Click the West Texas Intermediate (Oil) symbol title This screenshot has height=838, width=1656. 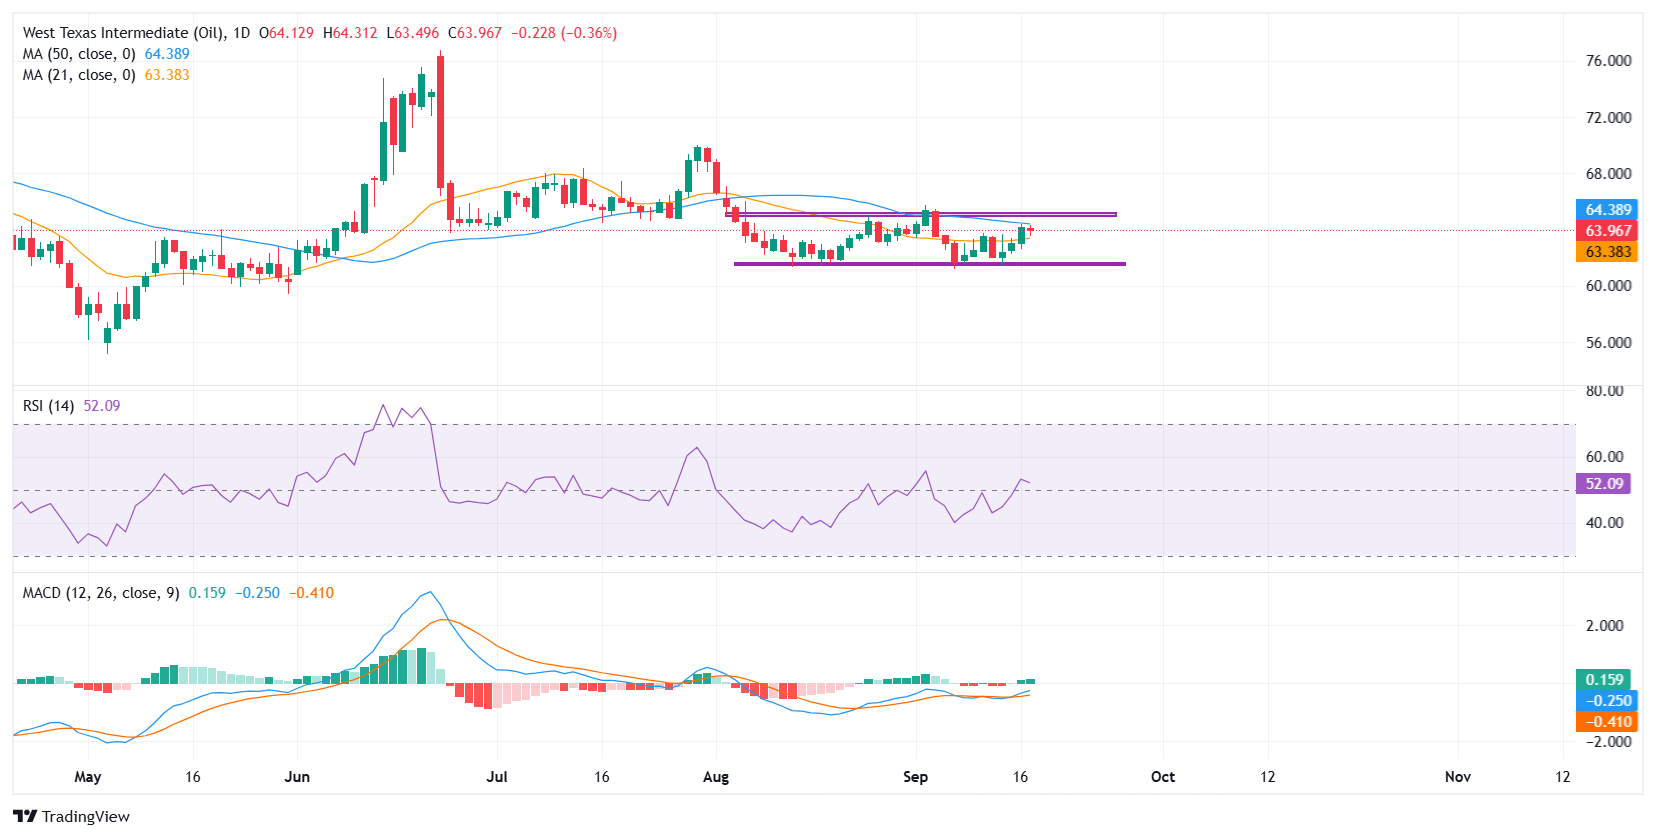123,33
